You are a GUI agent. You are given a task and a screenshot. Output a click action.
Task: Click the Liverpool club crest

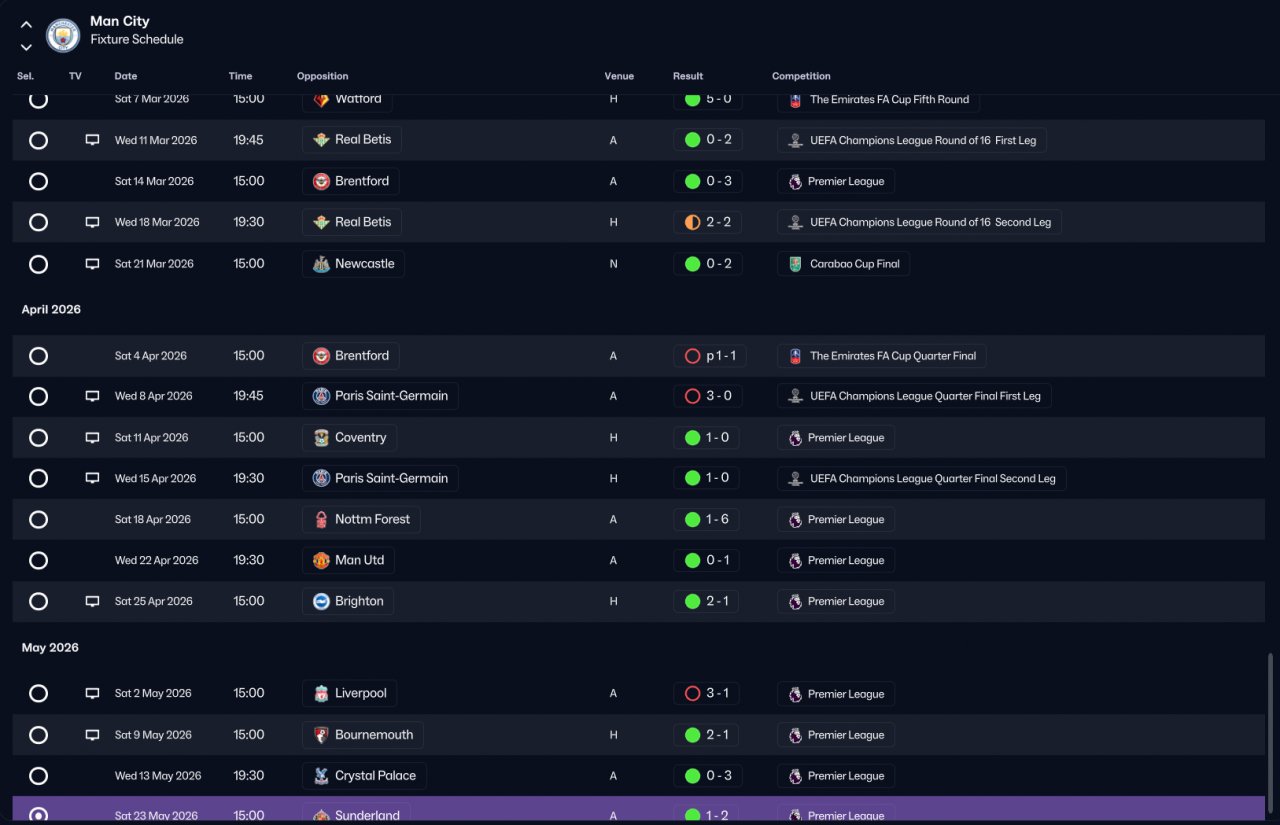click(321, 694)
